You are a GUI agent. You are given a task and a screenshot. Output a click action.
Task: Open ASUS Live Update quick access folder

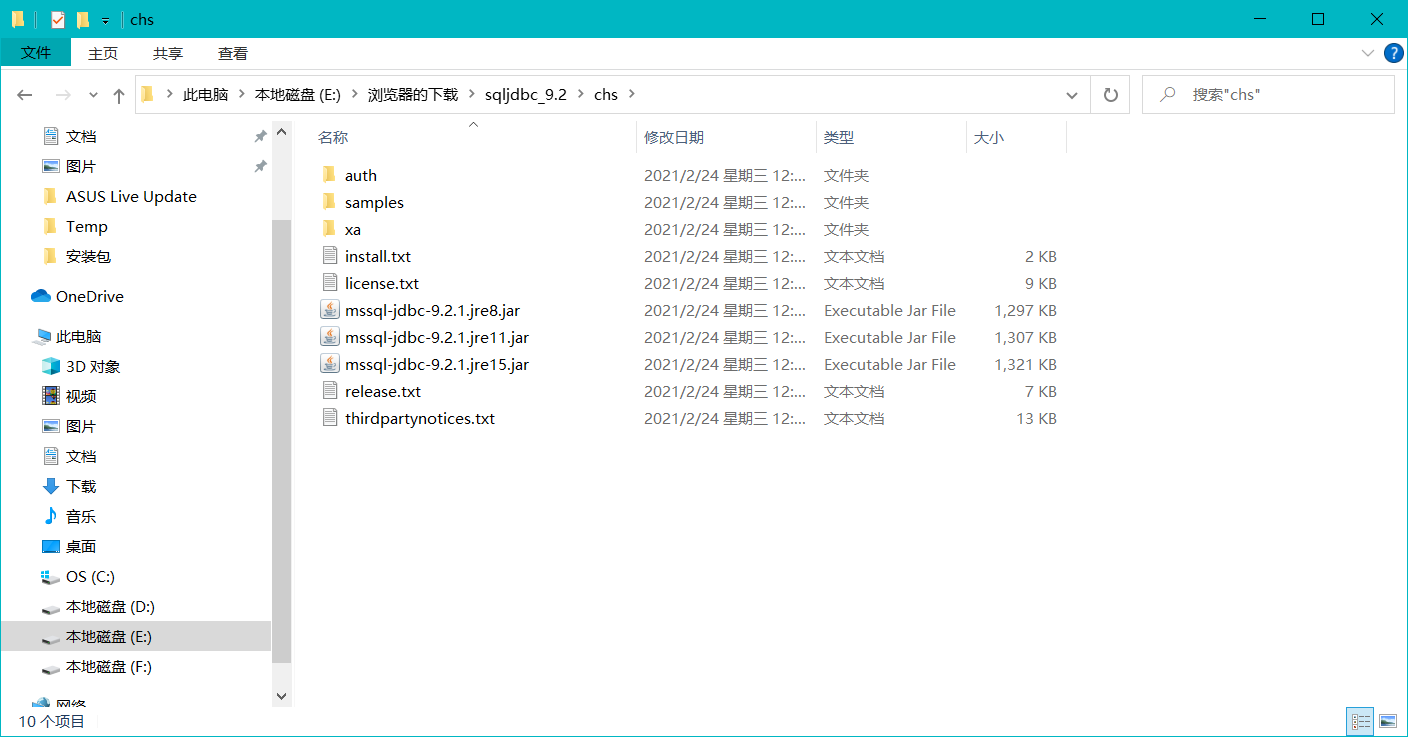(120, 196)
